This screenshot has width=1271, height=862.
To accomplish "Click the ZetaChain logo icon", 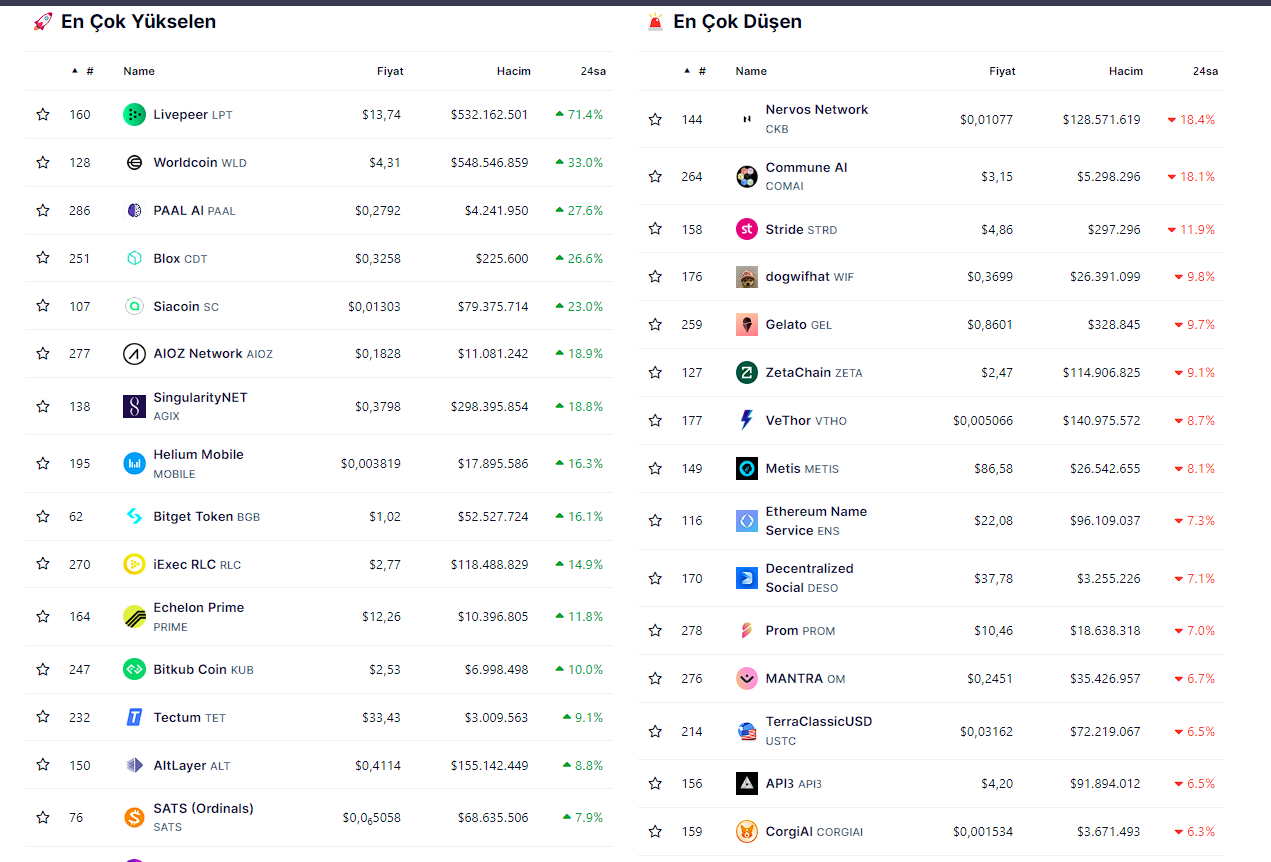I will click(746, 373).
